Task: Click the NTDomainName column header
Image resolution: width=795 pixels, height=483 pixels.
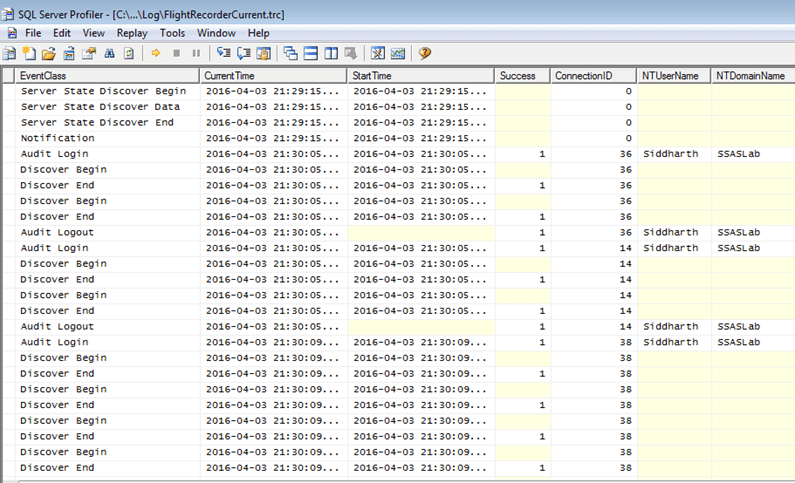Action: [753, 76]
